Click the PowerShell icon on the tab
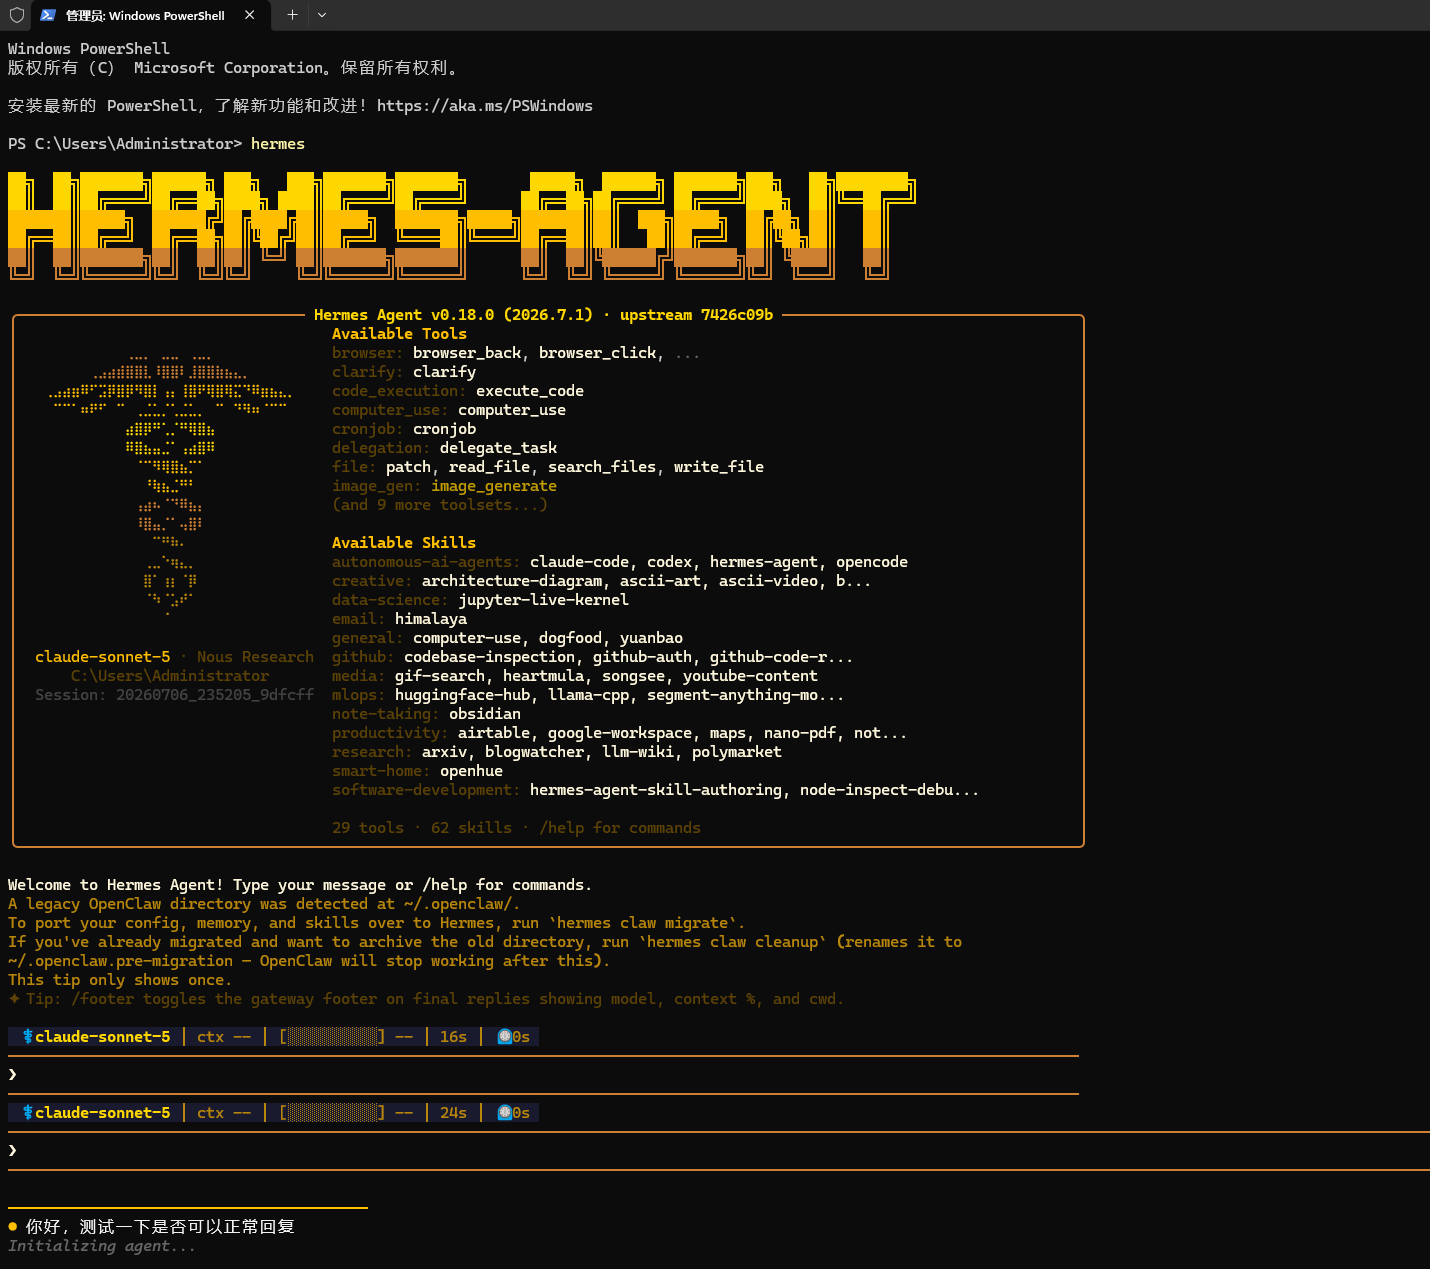The image size is (1430, 1269). (47, 15)
